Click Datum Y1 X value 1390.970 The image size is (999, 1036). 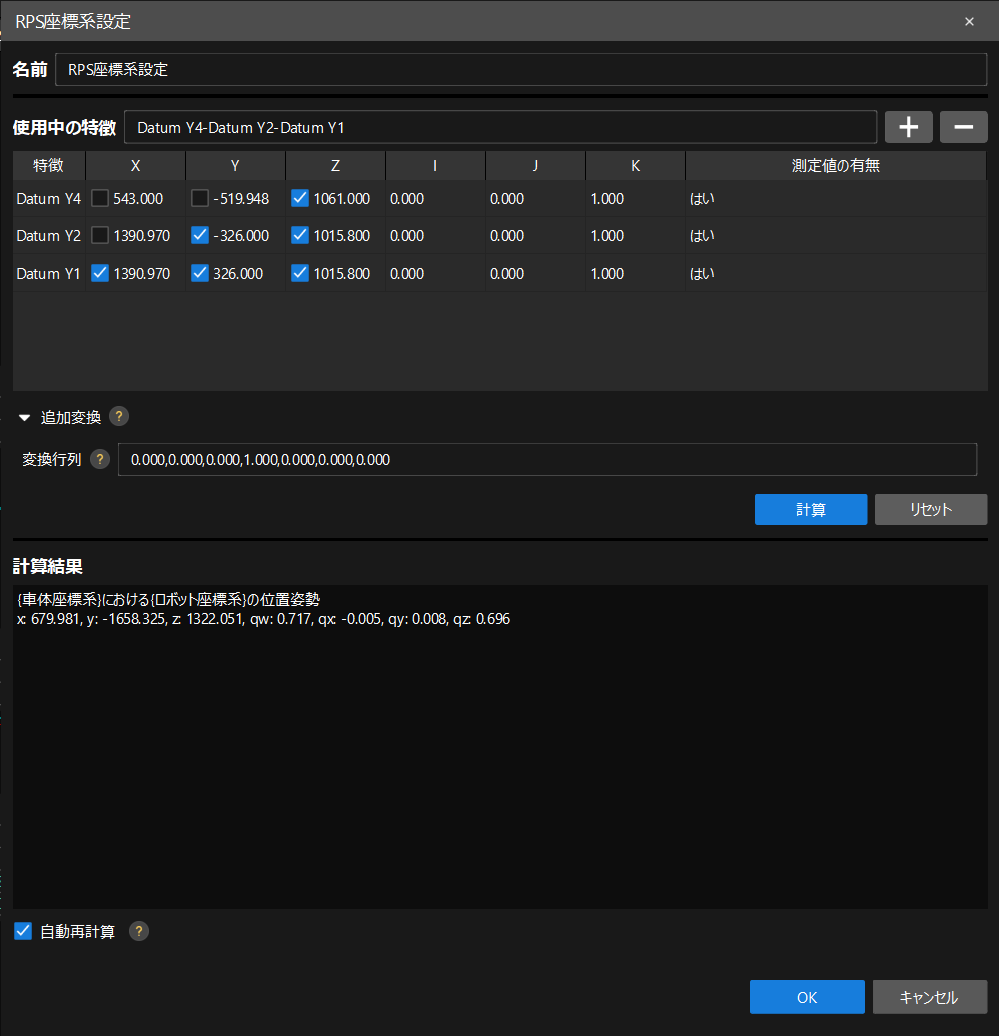click(x=141, y=273)
